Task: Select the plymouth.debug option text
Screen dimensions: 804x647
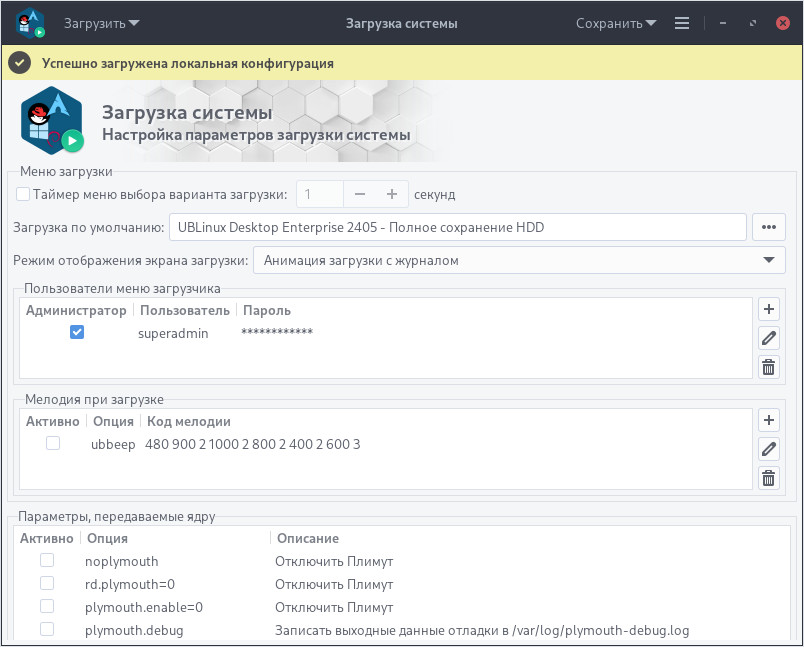Action: [x=134, y=631]
